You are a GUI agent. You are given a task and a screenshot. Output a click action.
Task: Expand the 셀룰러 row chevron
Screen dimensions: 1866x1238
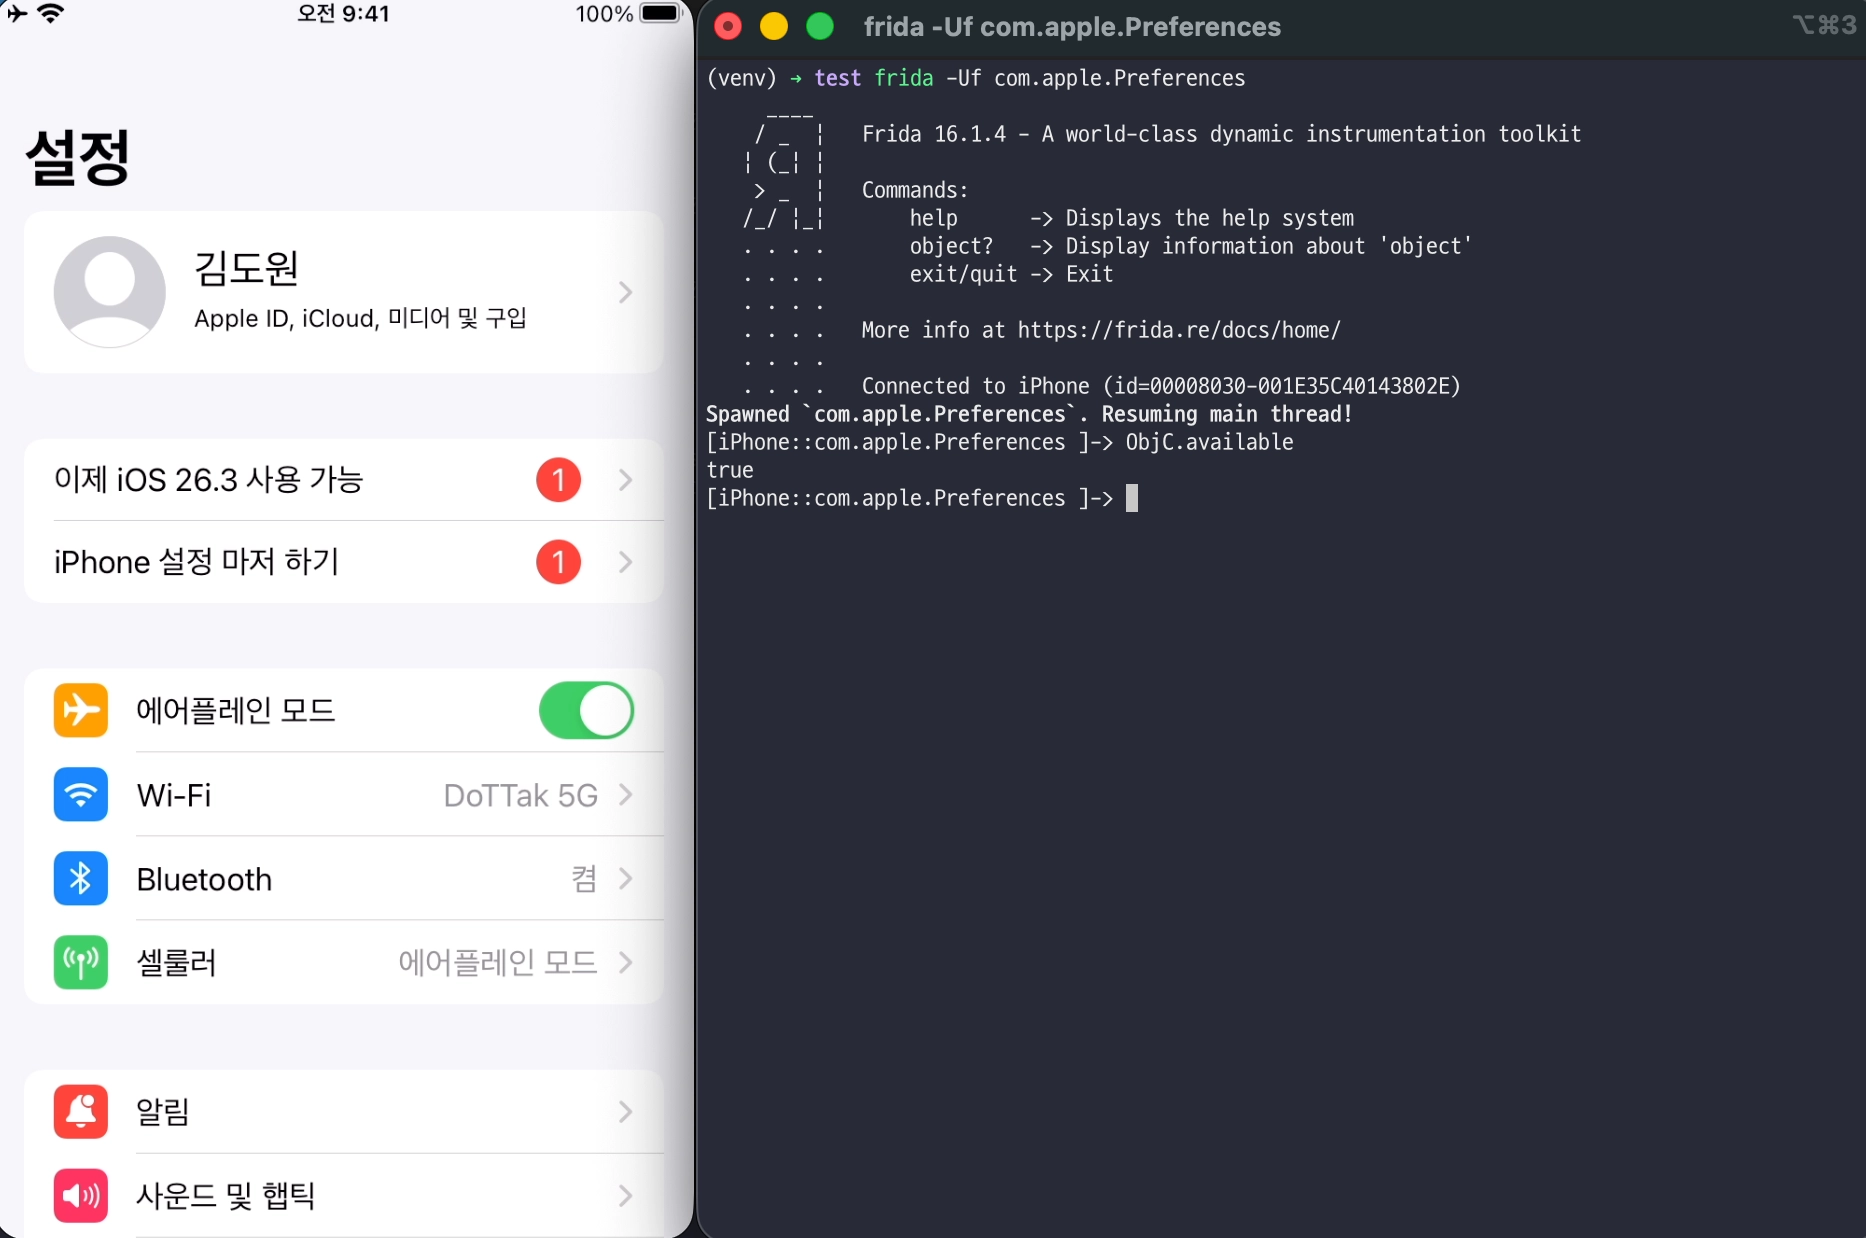click(626, 962)
